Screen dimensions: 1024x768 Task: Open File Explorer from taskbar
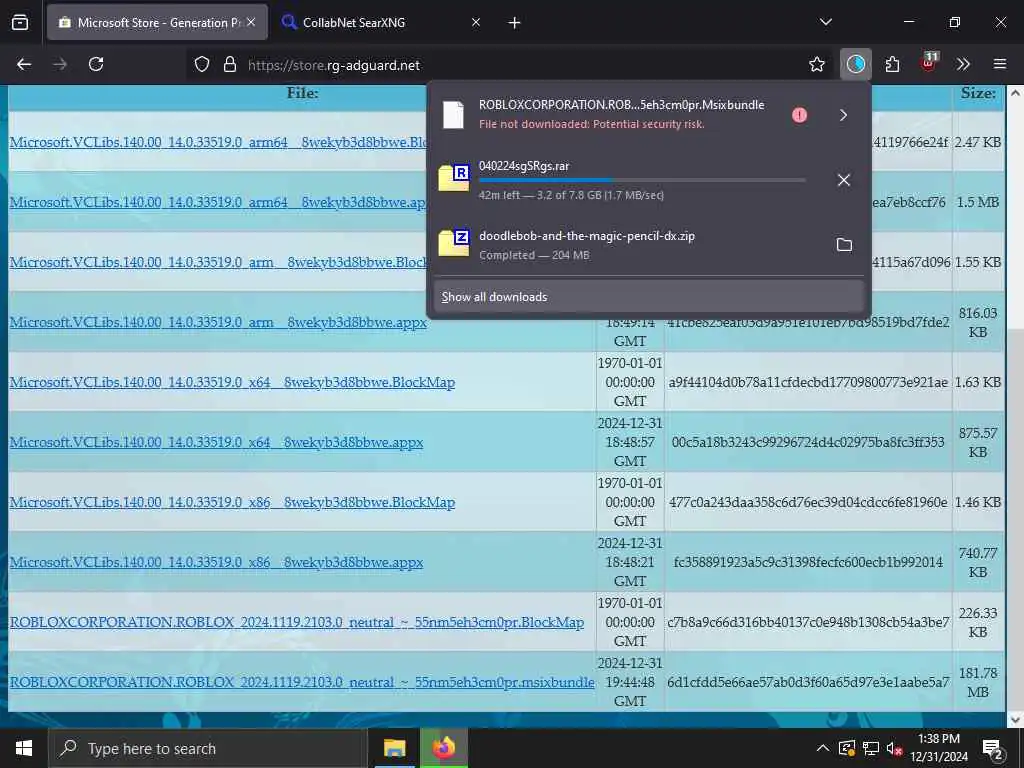pos(394,748)
